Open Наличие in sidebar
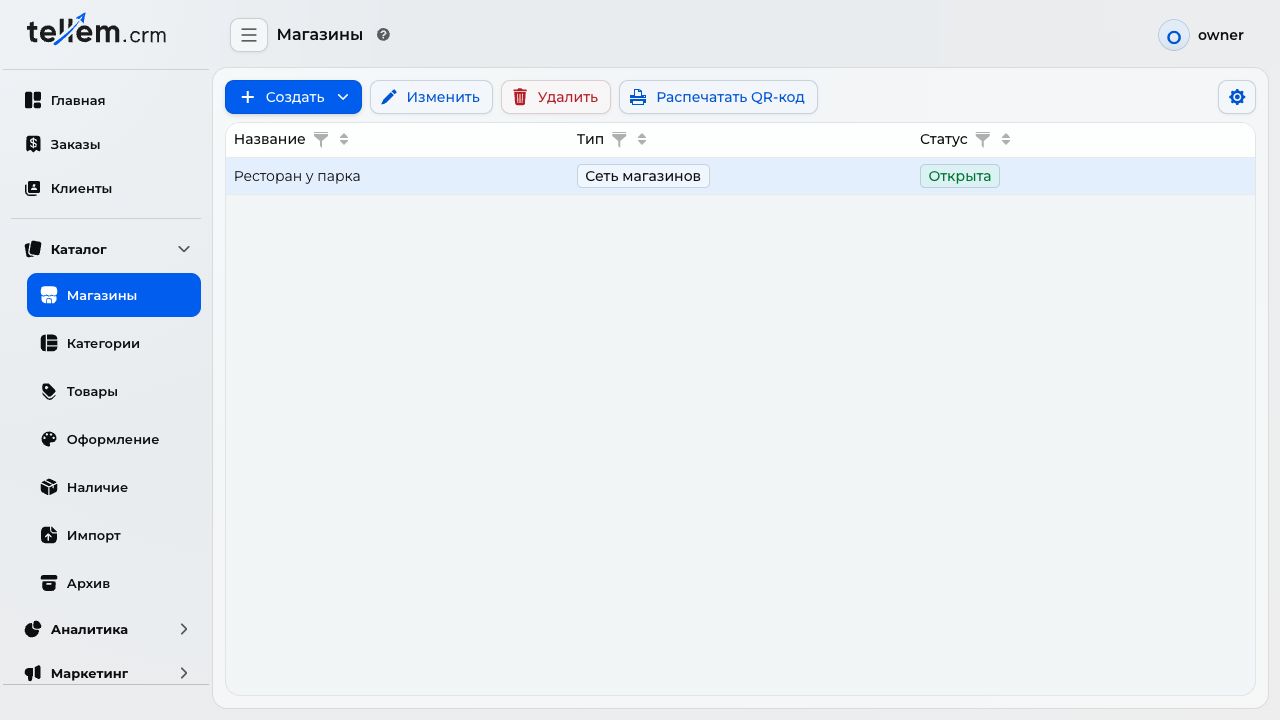 coord(114,487)
